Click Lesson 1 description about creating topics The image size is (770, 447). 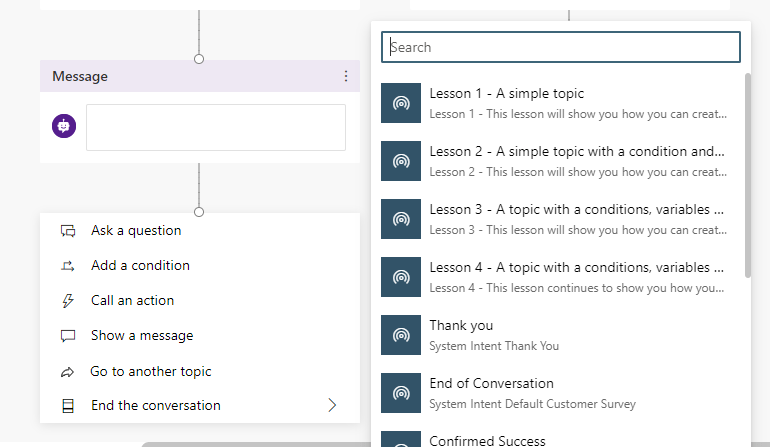pyautogui.click(x=578, y=114)
